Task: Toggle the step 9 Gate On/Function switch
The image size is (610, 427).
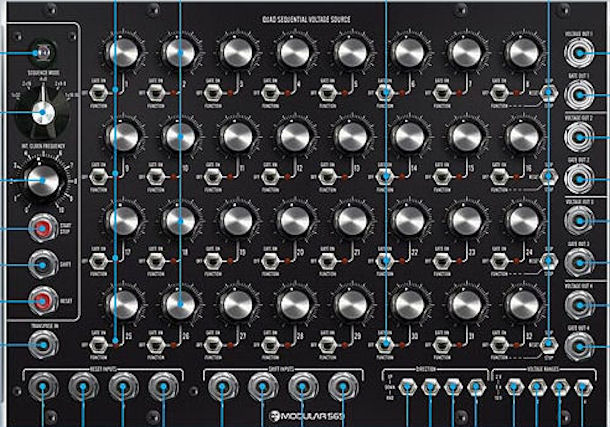Action: pyautogui.click(x=99, y=179)
